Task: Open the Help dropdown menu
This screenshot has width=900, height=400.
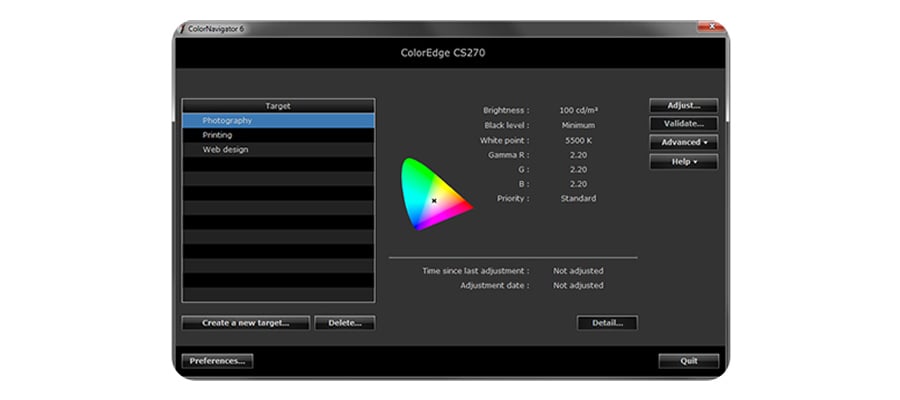Action: point(684,162)
